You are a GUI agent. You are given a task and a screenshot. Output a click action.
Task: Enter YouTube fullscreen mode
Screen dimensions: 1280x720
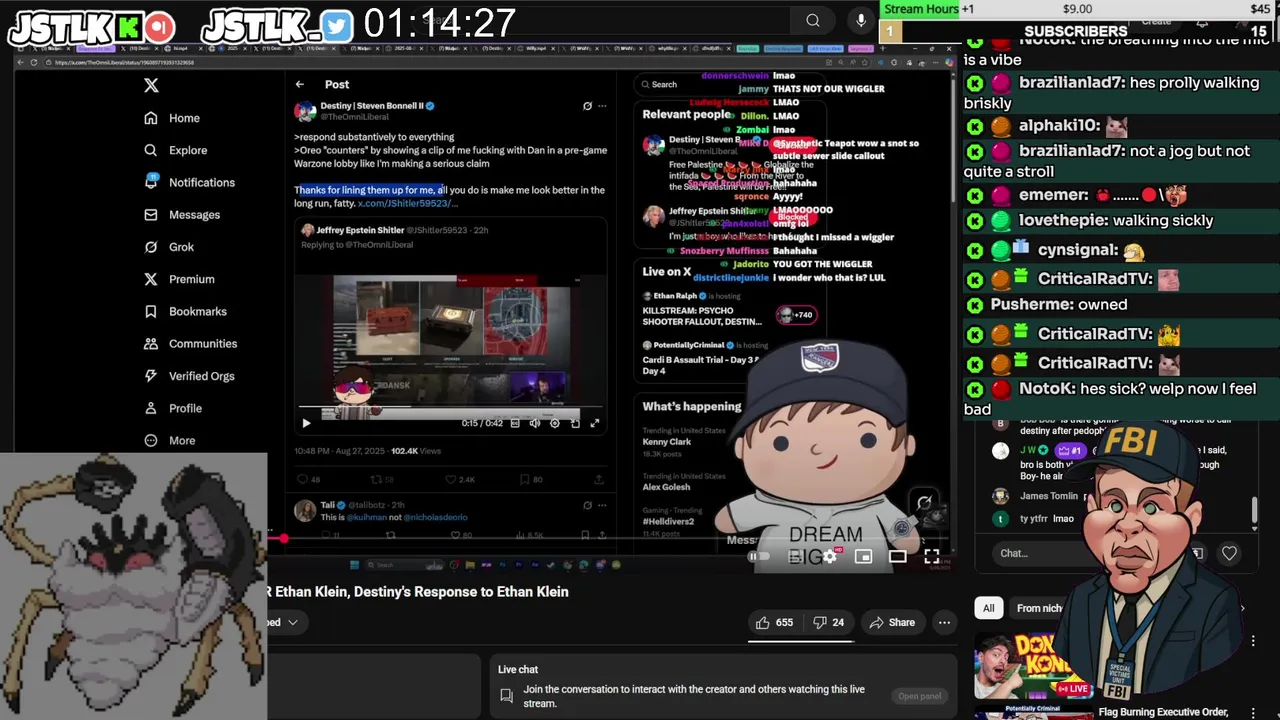pyautogui.click(x=931, y=557)
